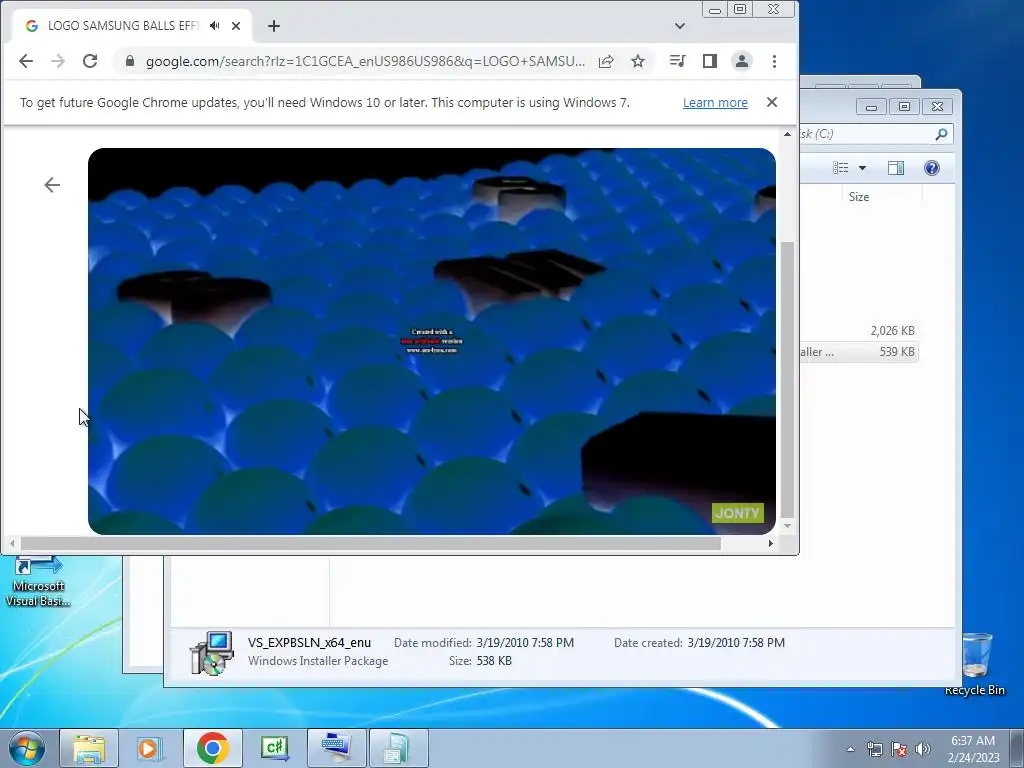View site info via the padlock icon

point(130,61)
